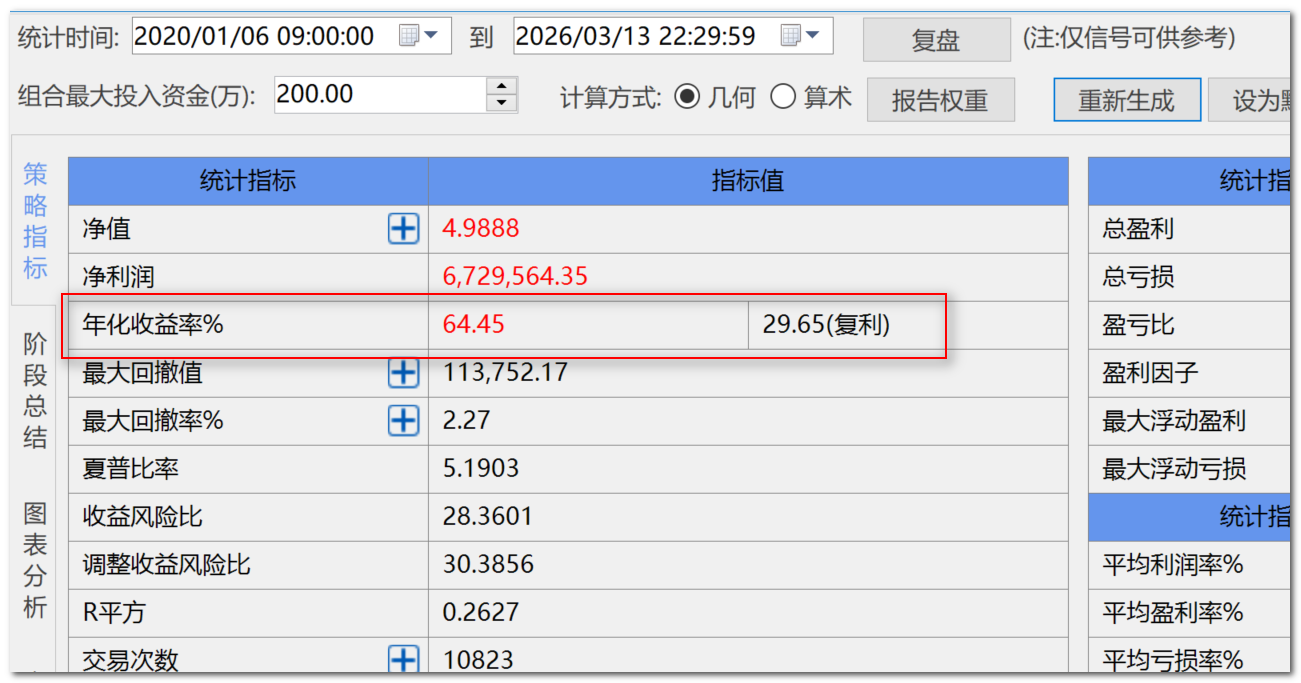Open end date calendar dropdown
Image resolution: width=1301 pixels, height=683 pixels.
point(800,36)
